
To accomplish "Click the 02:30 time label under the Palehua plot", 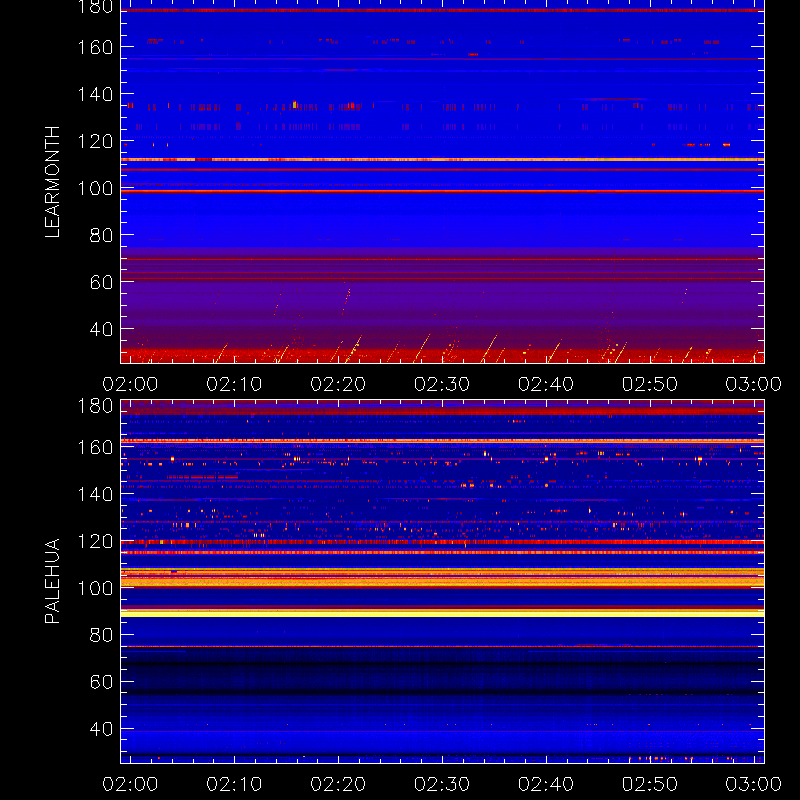I will pos(442,784).
